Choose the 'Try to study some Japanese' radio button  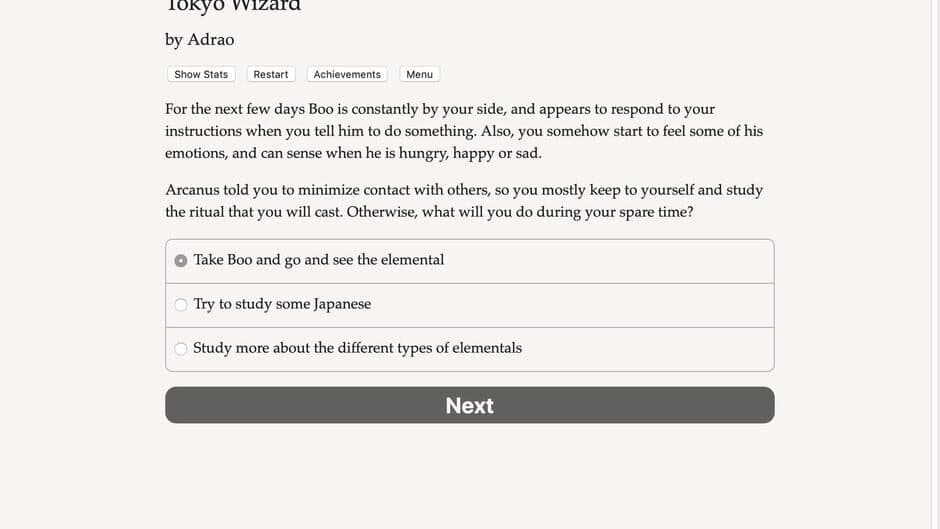180,305
